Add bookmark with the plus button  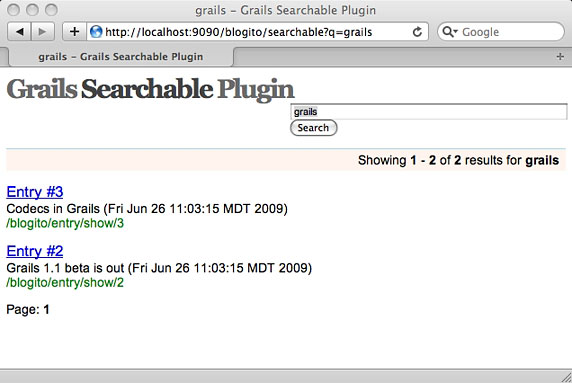click(x=74, y=32)
